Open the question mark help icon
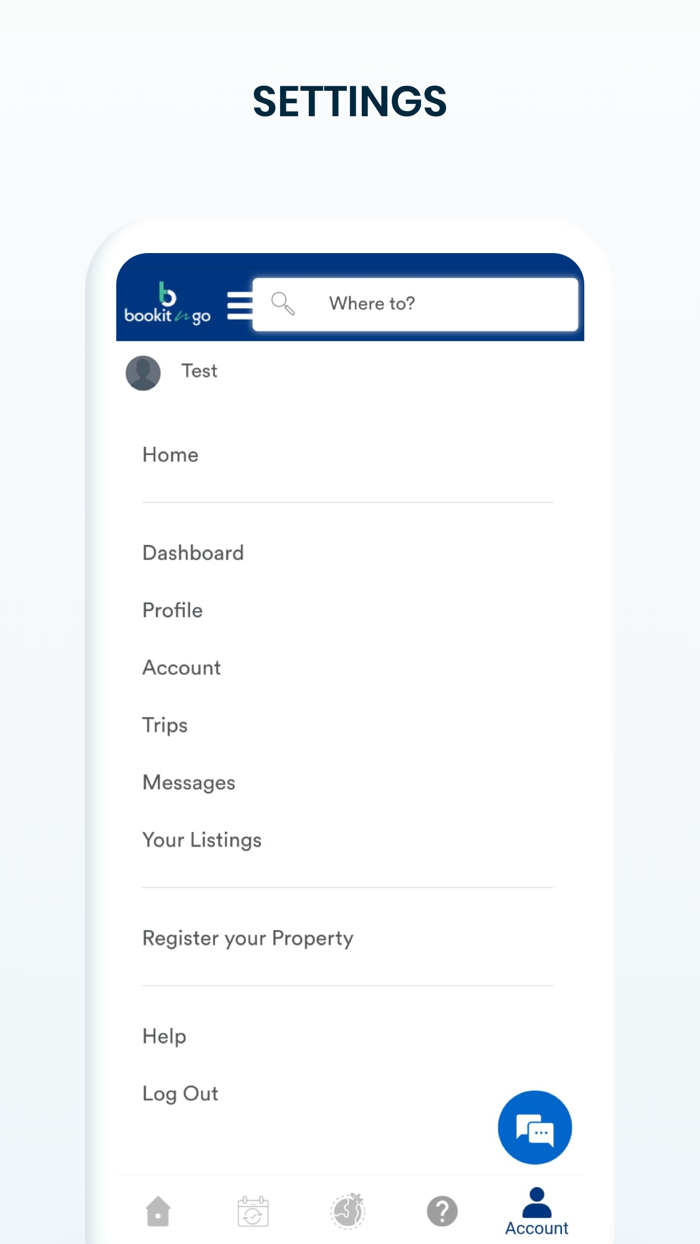This screenshot has width=700, height=1244. (442, 1212)
